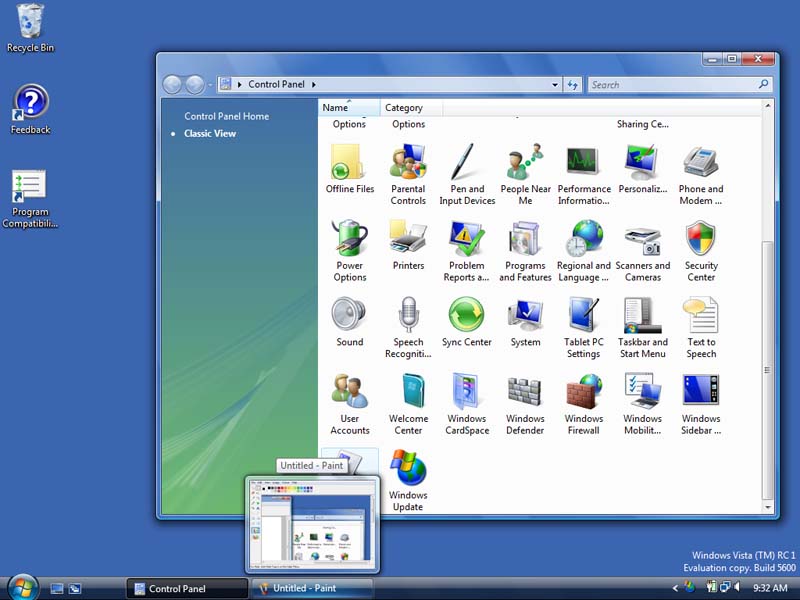Expand the Control Panel breadcrumb arrow
The height and width of the screenshot is (600, 800).
click(314, 85)
